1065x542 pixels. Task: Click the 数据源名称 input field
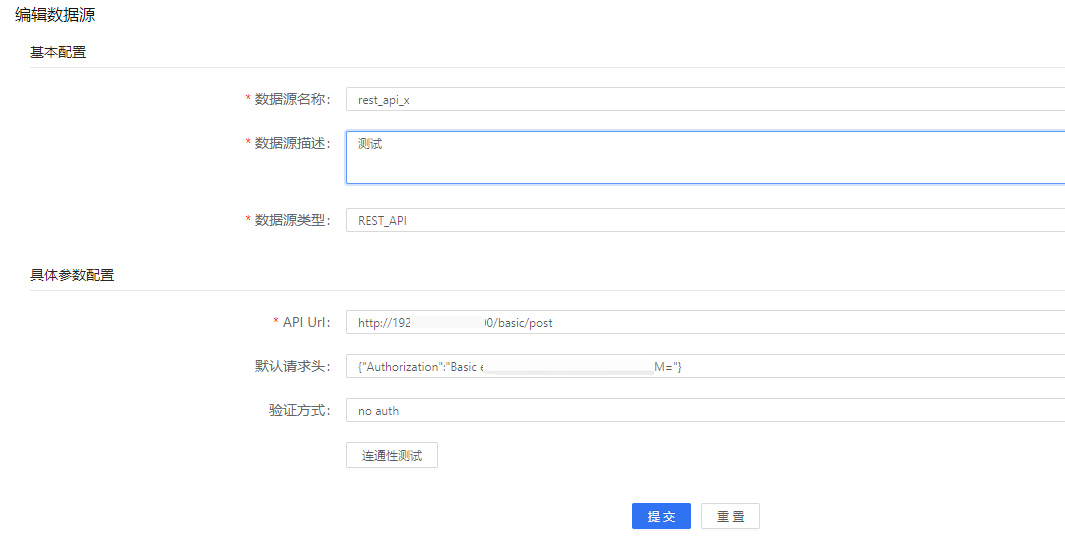click(x=700, y=100)
